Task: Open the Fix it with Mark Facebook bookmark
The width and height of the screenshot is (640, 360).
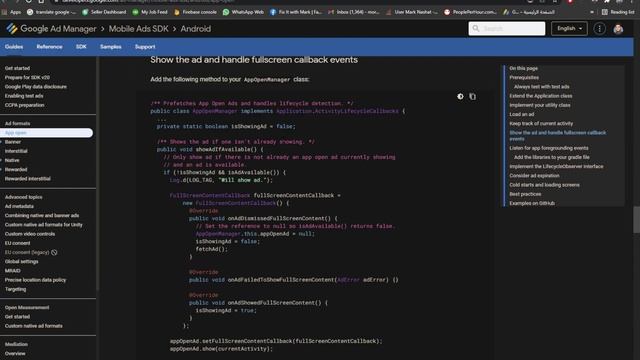Action: (x=296, y=12)
